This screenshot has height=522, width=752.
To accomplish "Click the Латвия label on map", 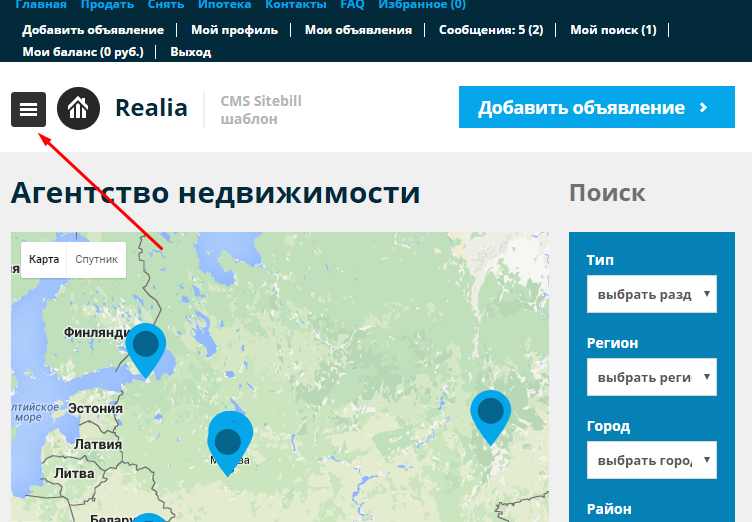I will click(98, 444).
